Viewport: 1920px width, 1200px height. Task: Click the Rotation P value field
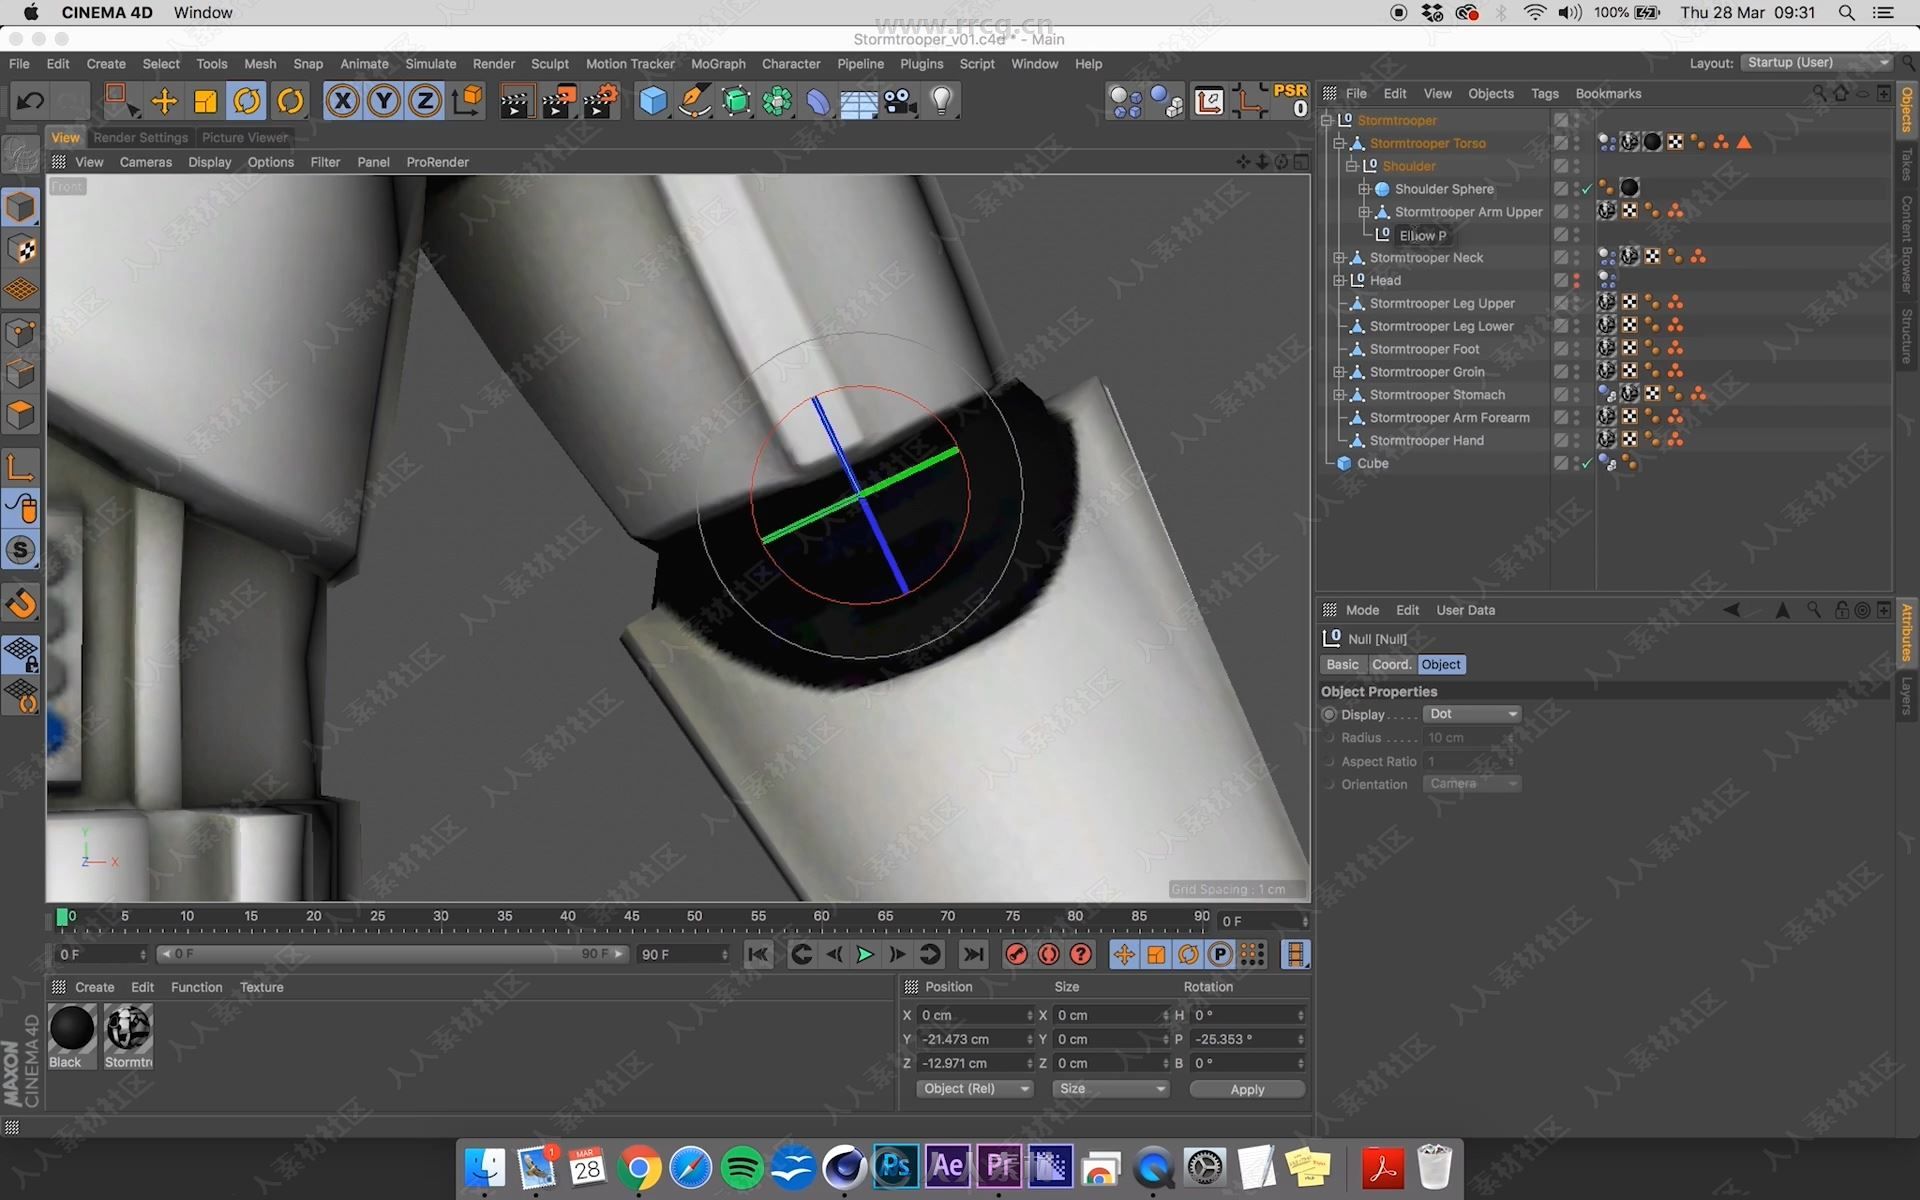pyautogui.click(x=1245, y=1040)
